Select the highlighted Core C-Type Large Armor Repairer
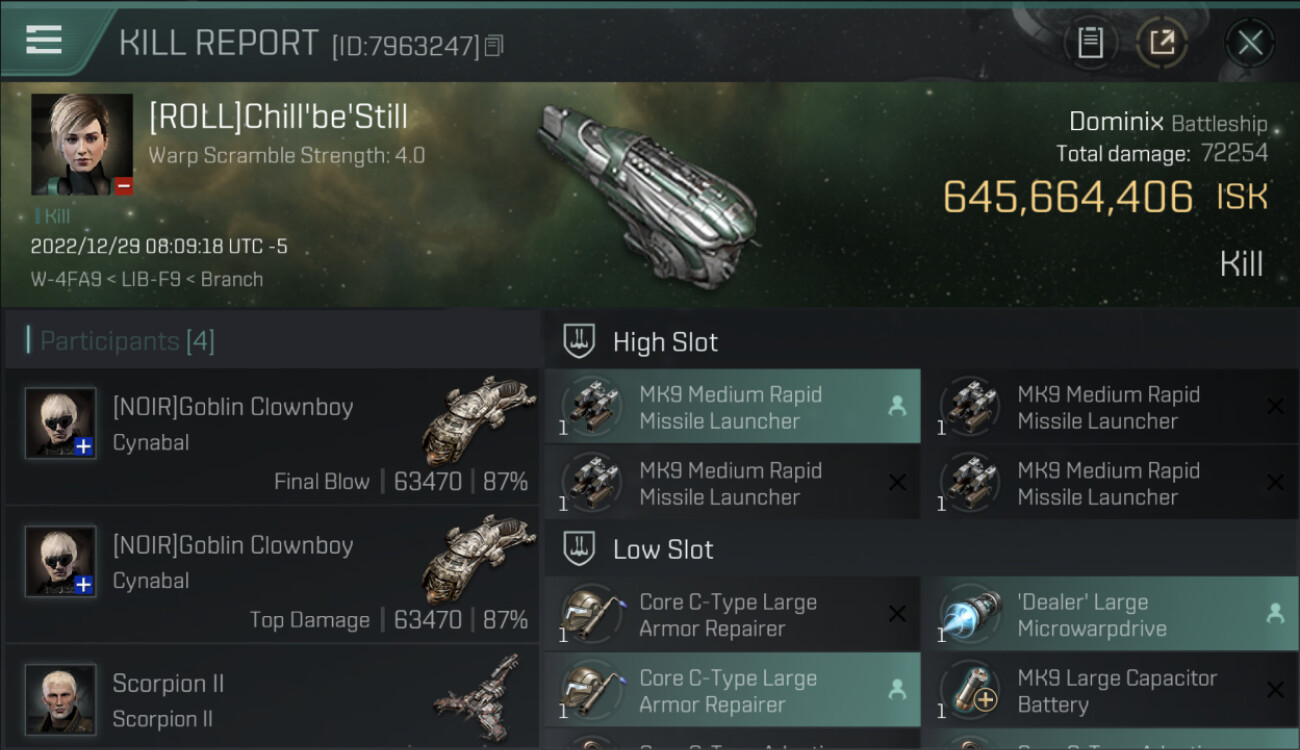1300x750 pixels. pos(732,691)
